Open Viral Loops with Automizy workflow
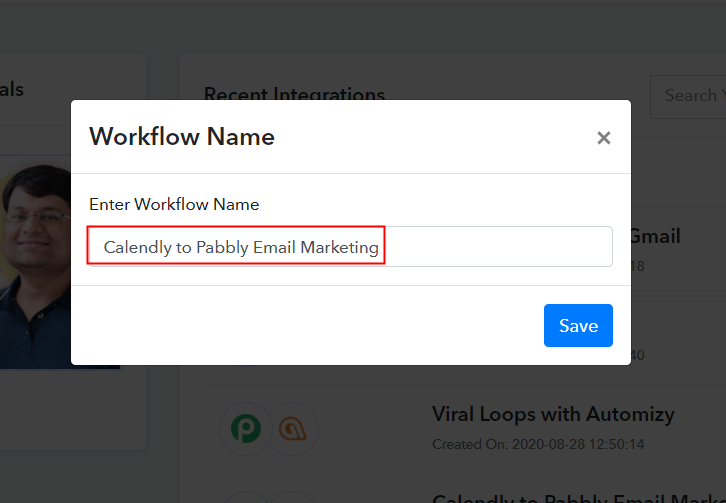This screenshot has width=726, height=503. (553, 414)
